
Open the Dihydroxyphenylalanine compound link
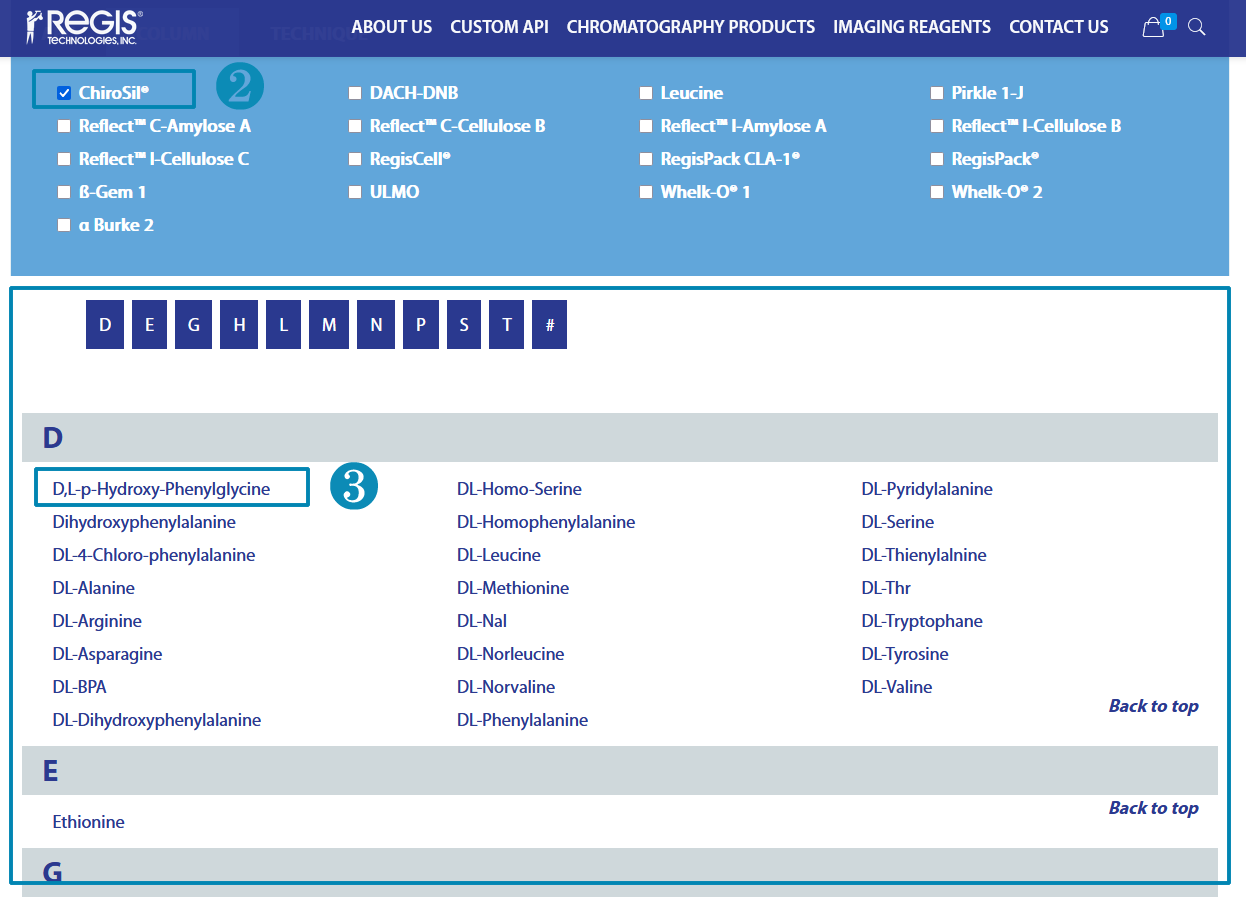pyautogui.click(x=144, y=522)
